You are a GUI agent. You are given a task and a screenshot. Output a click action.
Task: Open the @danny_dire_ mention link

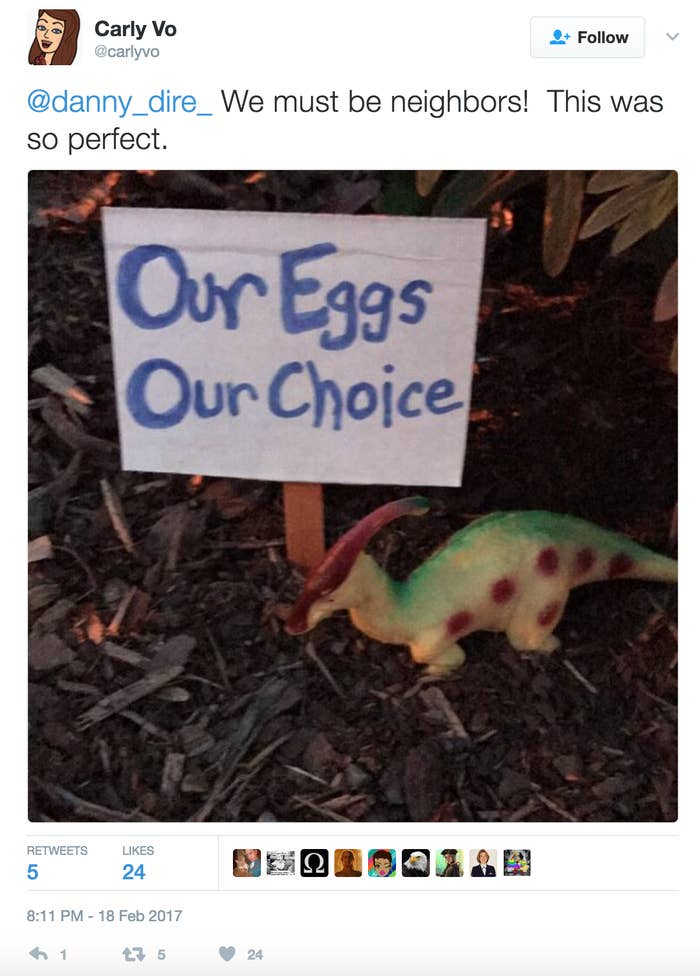[x=119, y=101]
